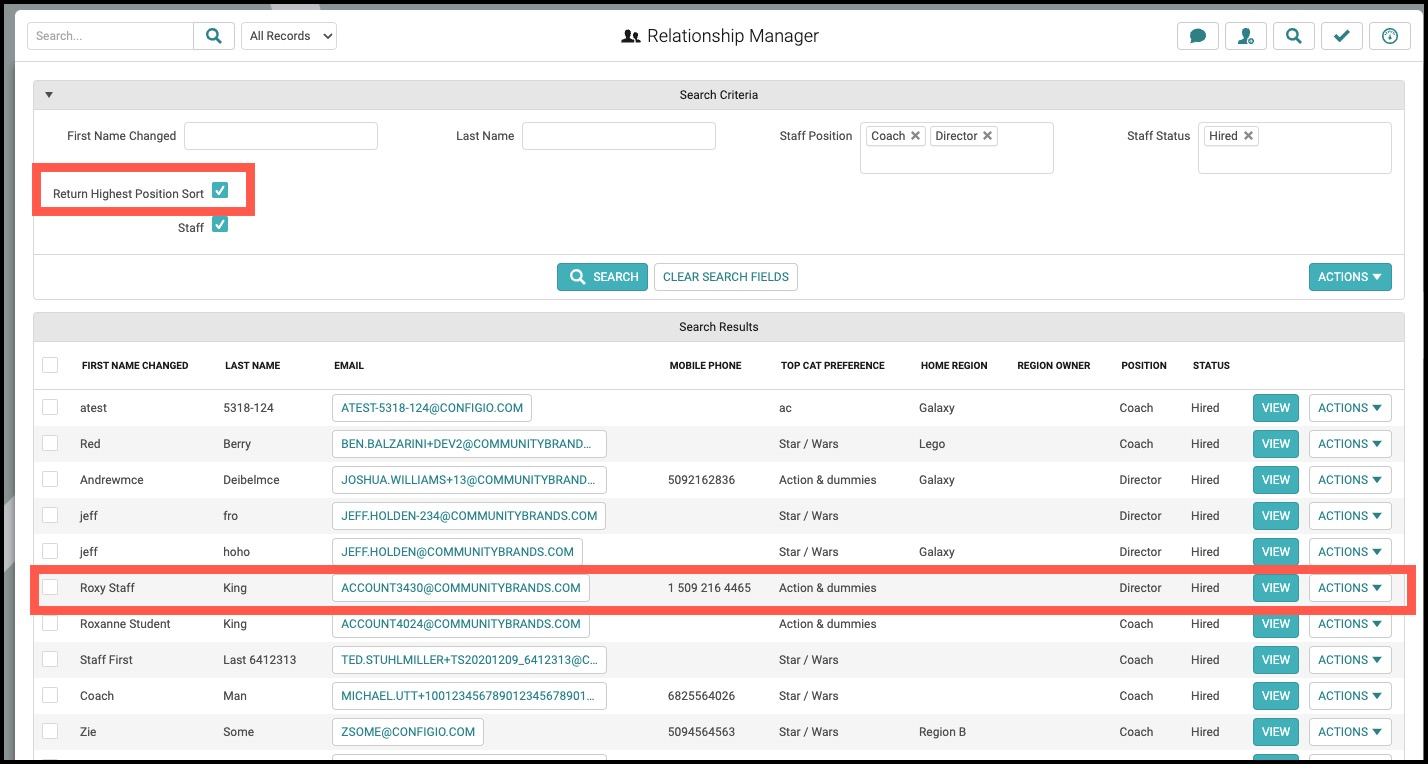Click Clear Search Fields button
This screenshot has height=764, width=1428.
click(726, 277)
